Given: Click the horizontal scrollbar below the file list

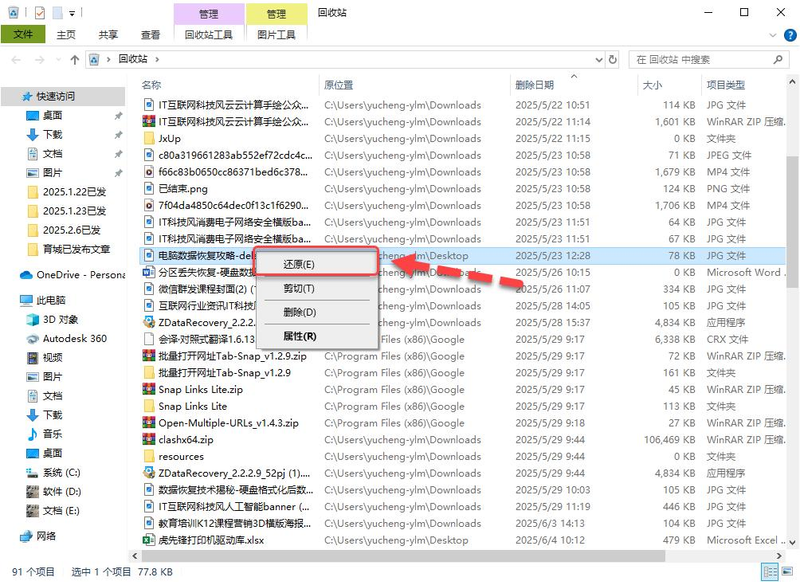Looking at the screenshot, I should coord(400,552).
